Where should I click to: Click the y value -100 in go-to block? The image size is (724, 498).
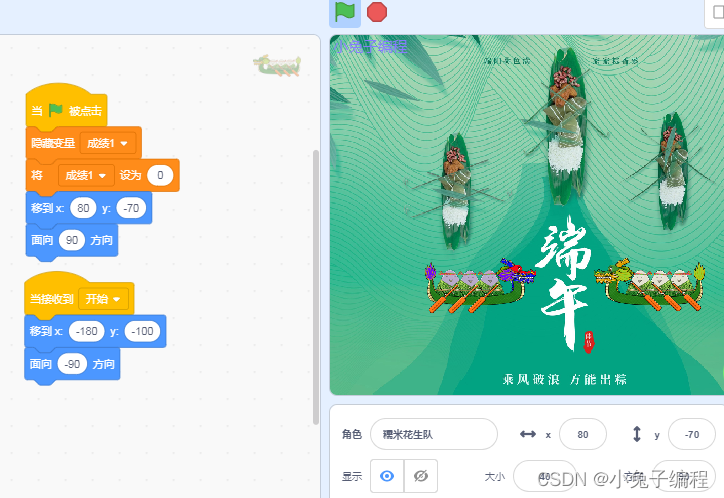point(142,331)
